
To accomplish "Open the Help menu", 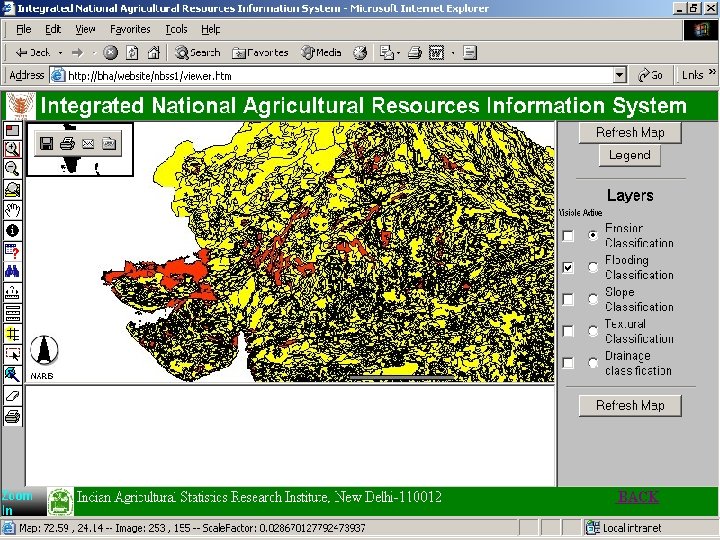I will [211, 29].
